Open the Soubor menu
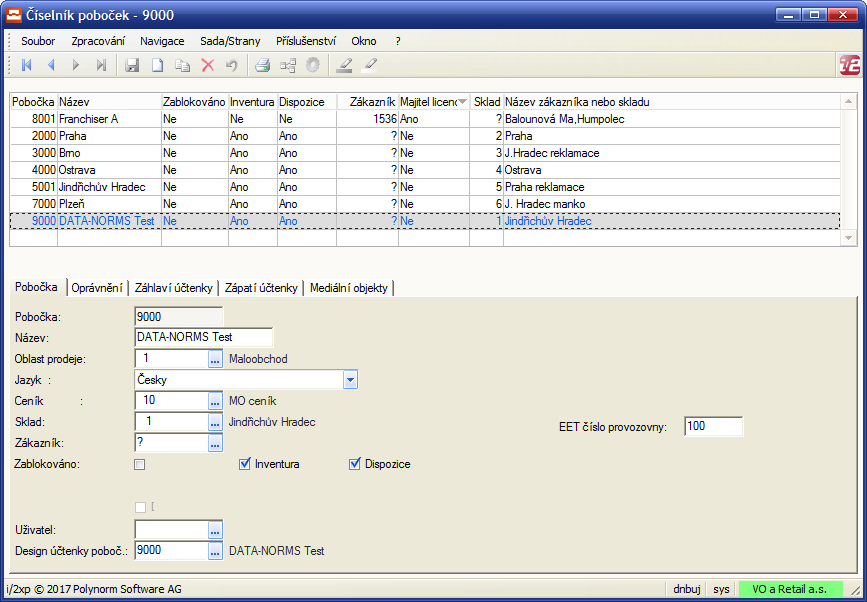This screenshot has height=602, width=867. coord(38,41)
